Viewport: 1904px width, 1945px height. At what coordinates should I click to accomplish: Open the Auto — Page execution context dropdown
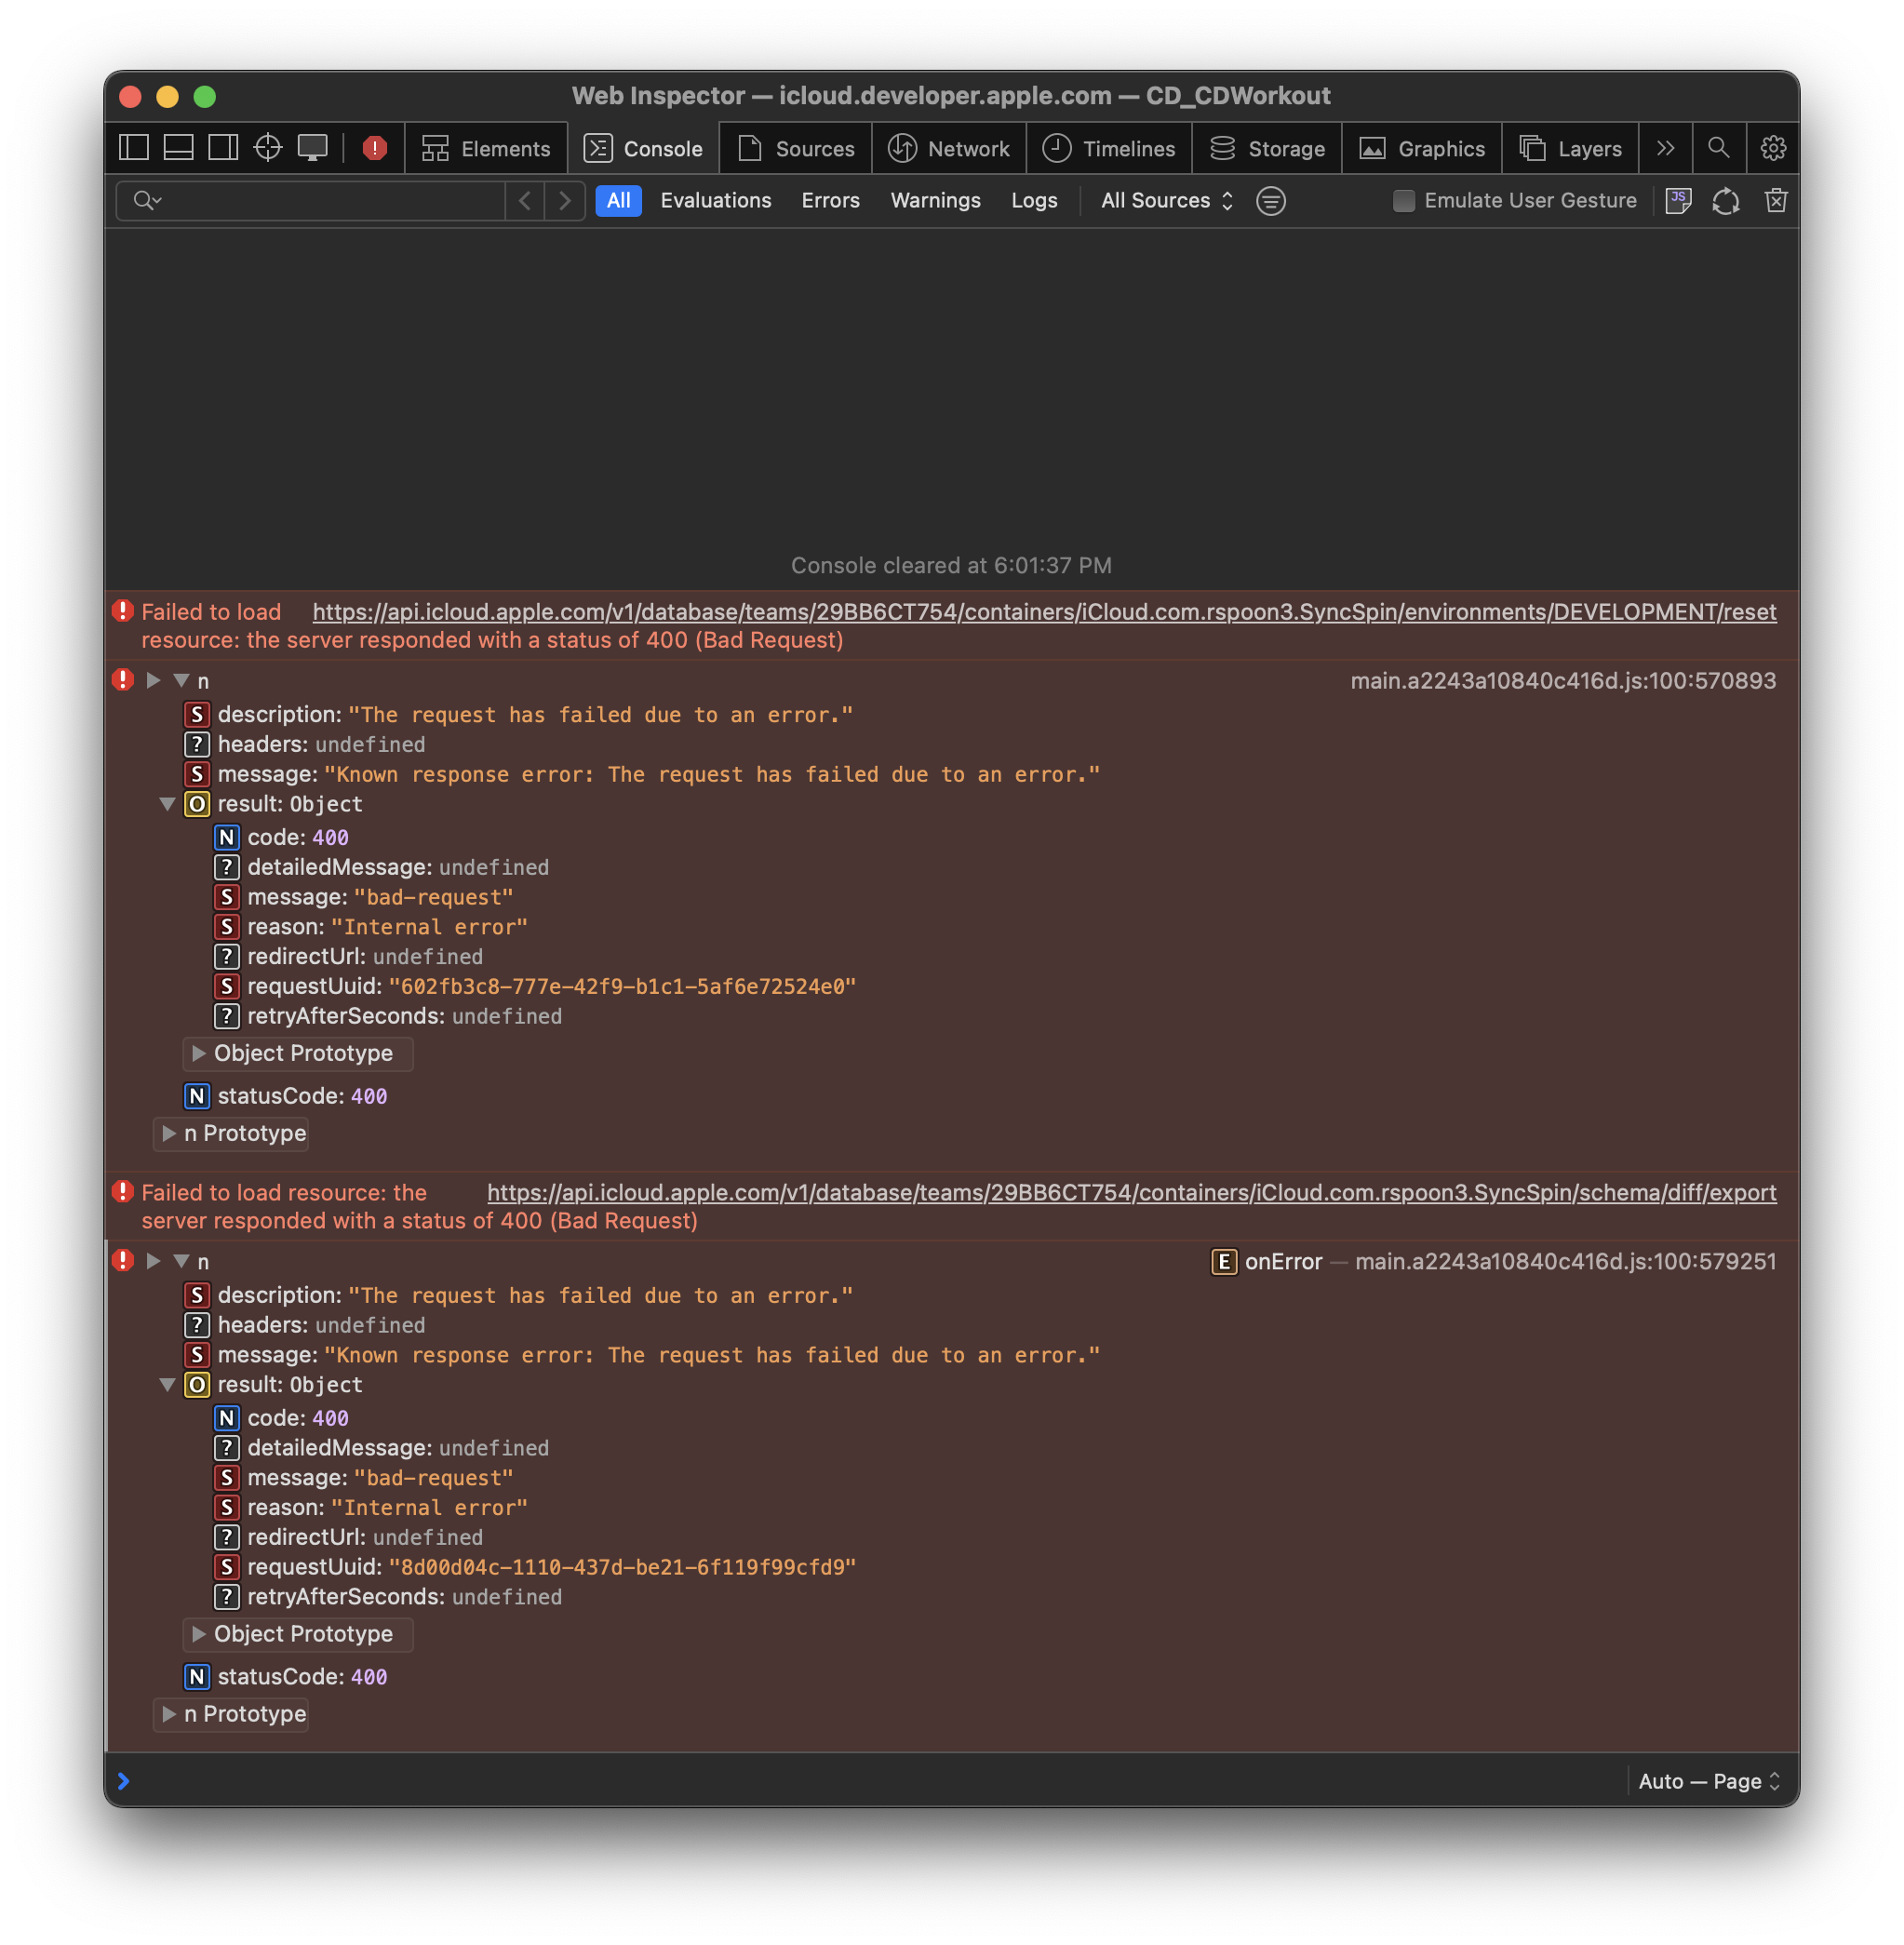(1709, 1781)
